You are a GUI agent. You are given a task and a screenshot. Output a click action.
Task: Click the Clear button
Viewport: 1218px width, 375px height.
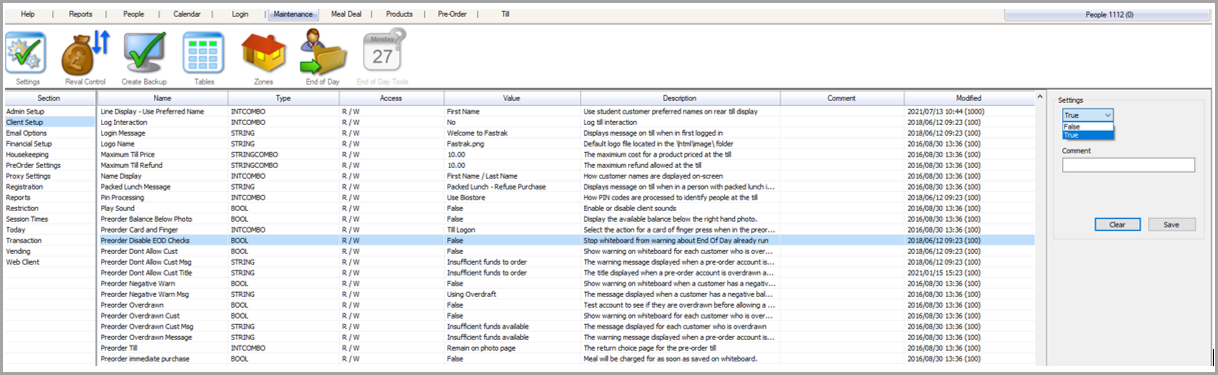1117,225
